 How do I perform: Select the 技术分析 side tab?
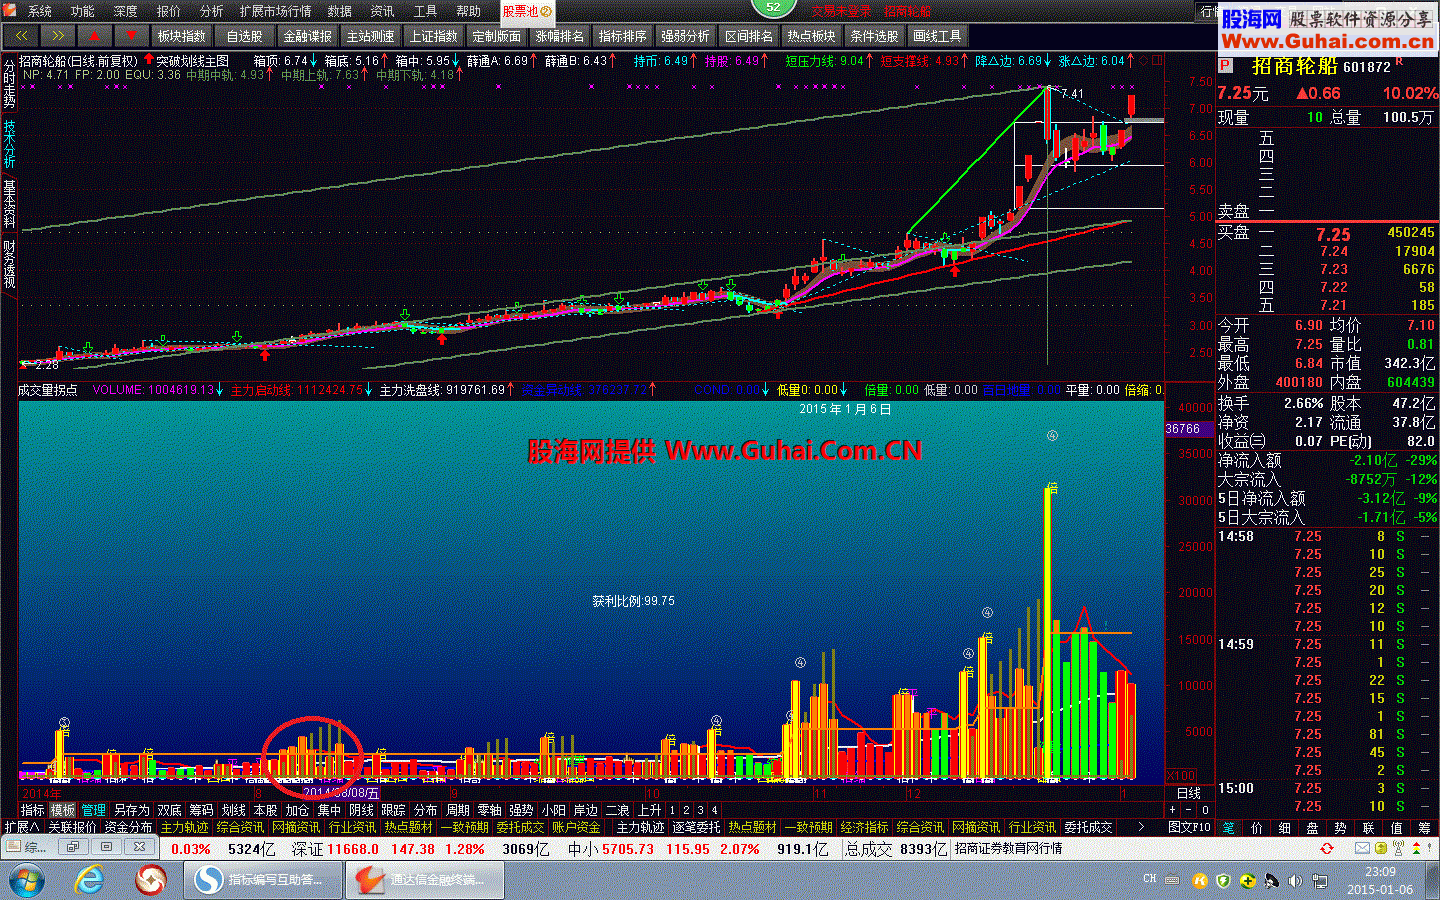click(x=9, y=144)
